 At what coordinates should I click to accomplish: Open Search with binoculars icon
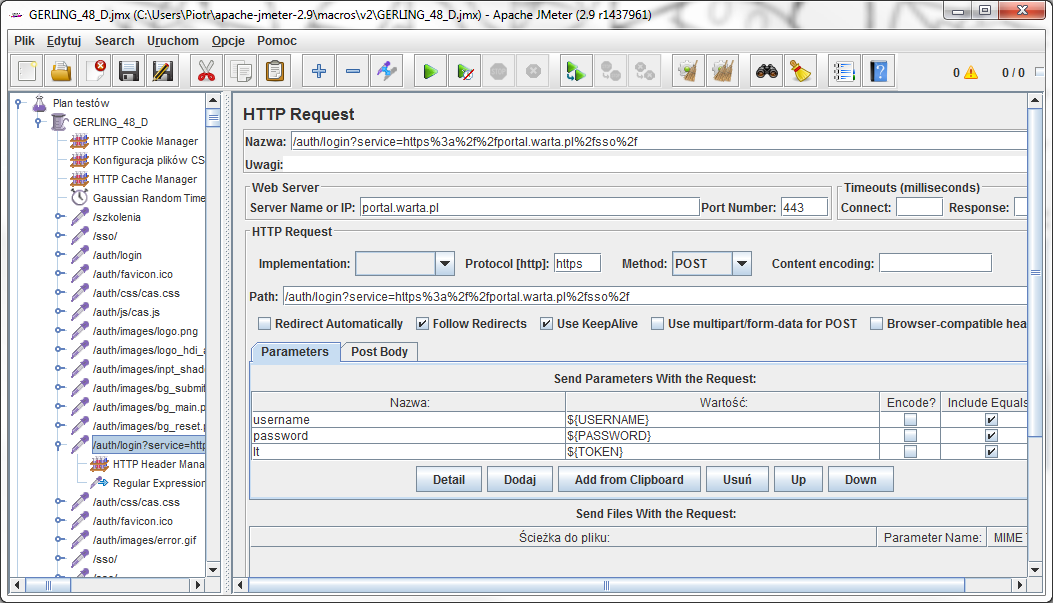point(767,71)
